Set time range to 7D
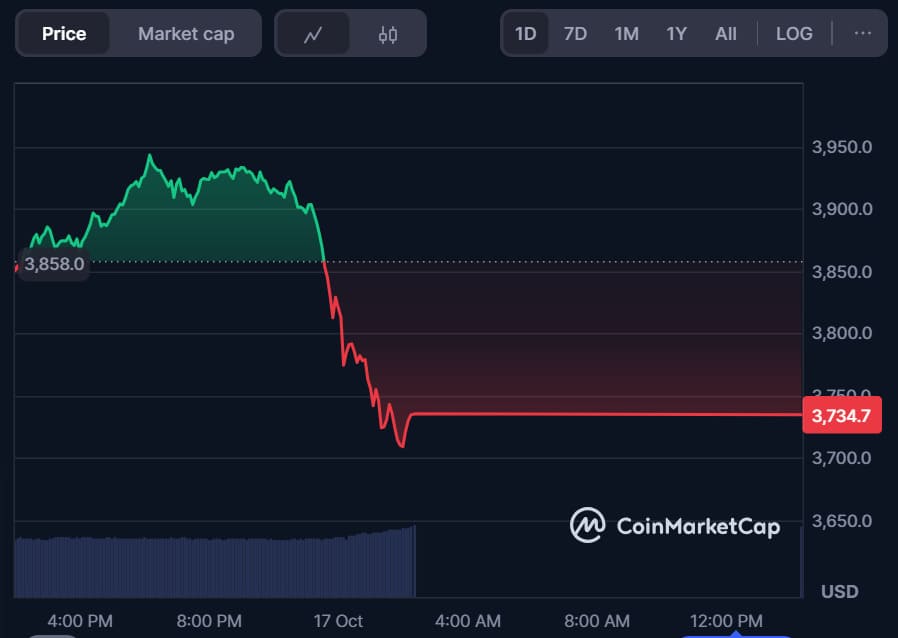This screenshot has width=898, height=638. click(x=575, y=34)
